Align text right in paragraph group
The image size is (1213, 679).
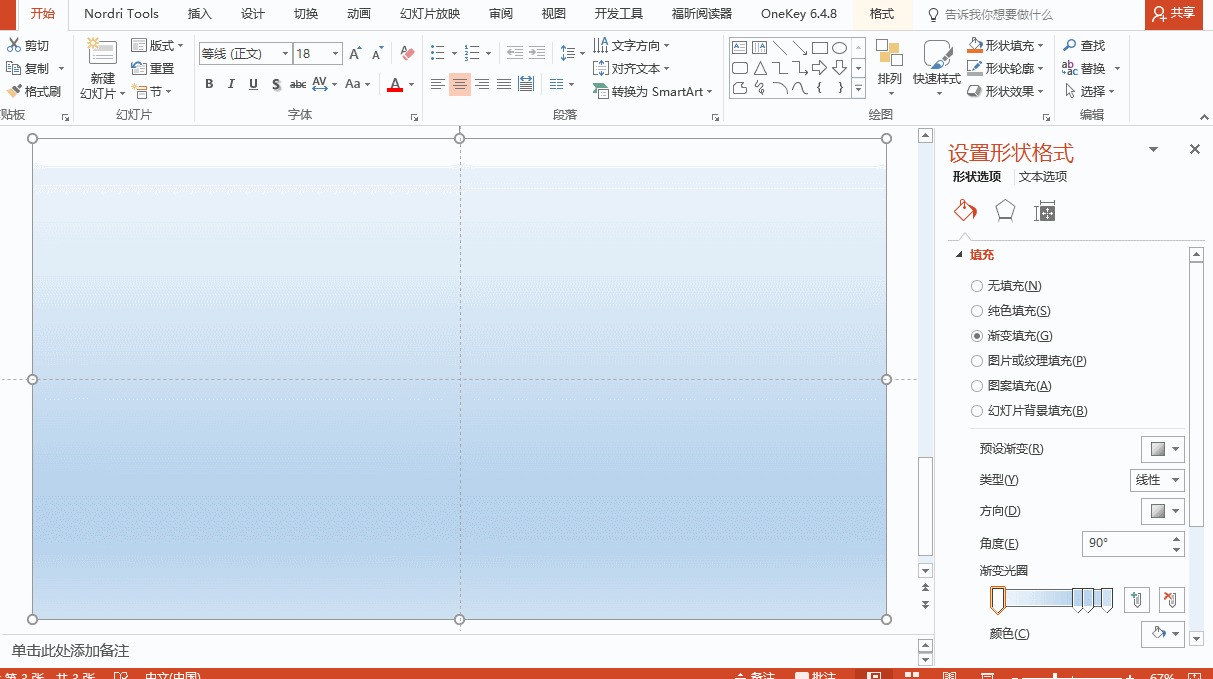(482, 84)
